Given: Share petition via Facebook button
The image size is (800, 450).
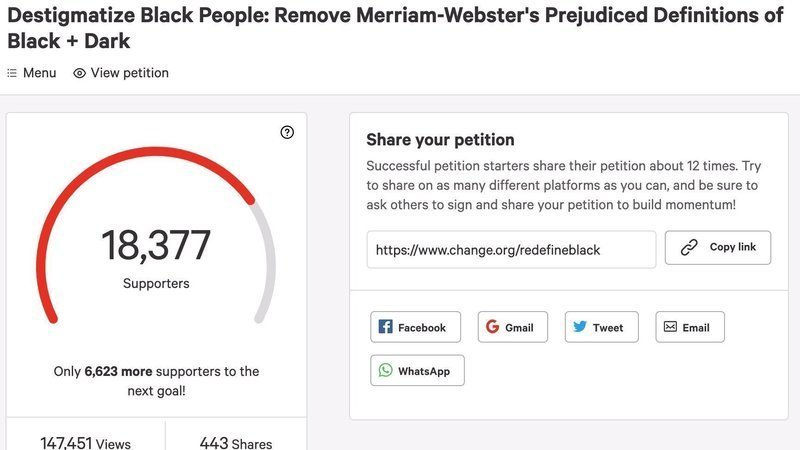Looking at the screenshot, I should 415,327.
